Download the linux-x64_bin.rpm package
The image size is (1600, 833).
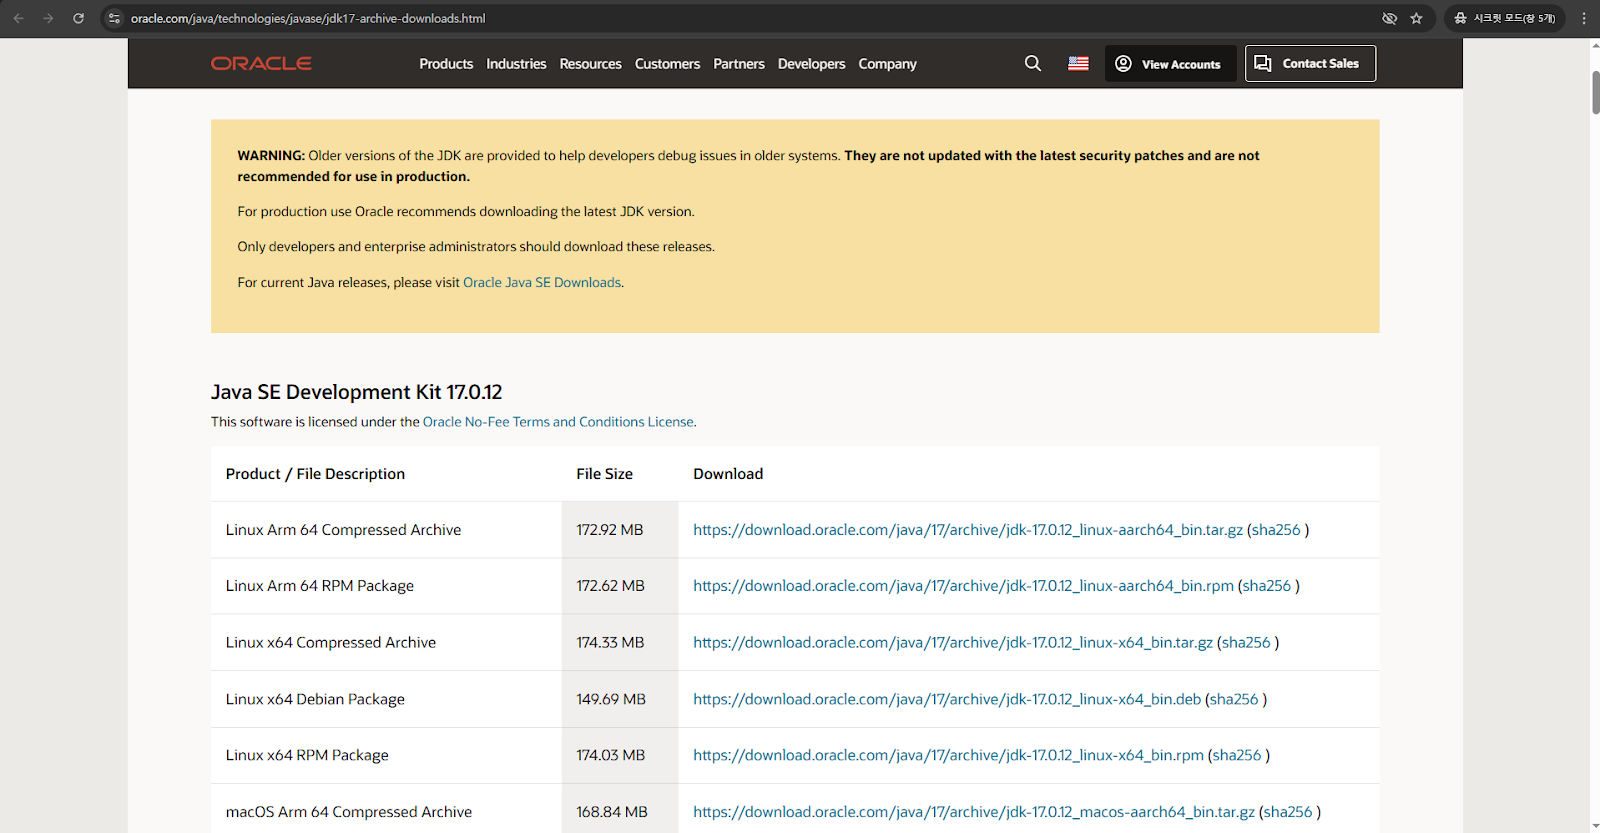coord(948,755)
